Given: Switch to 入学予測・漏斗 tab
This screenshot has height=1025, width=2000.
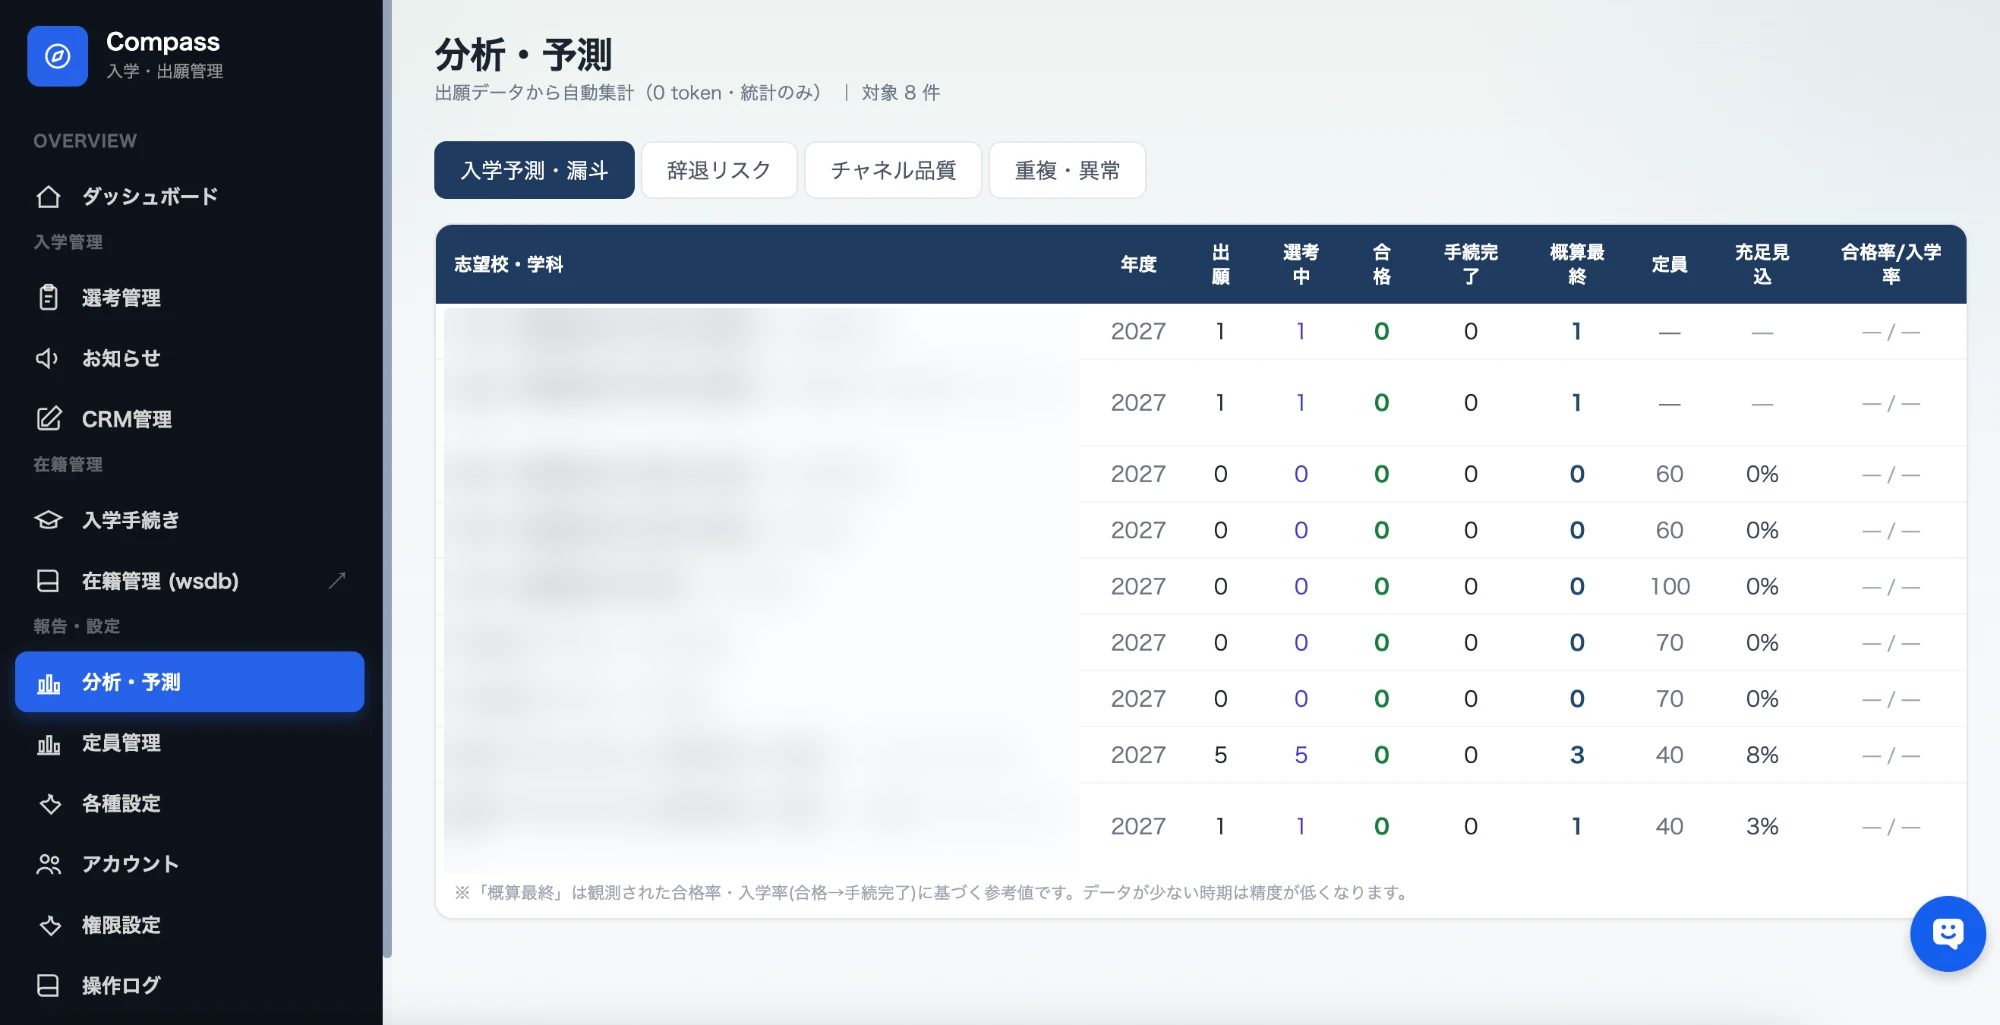Looking at the screenshot, I should [x=534, y=170].
